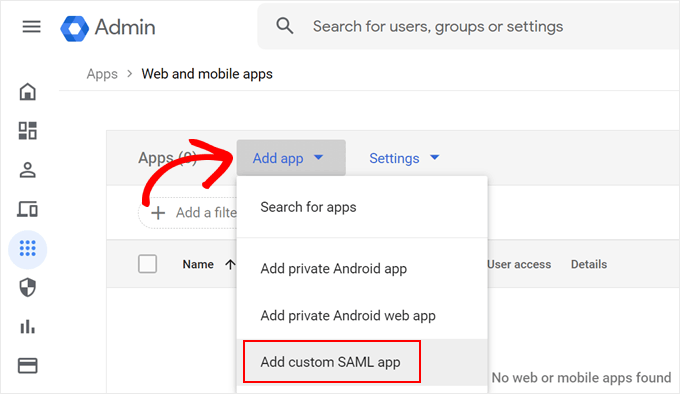Click the User access column header

[519, 264]
